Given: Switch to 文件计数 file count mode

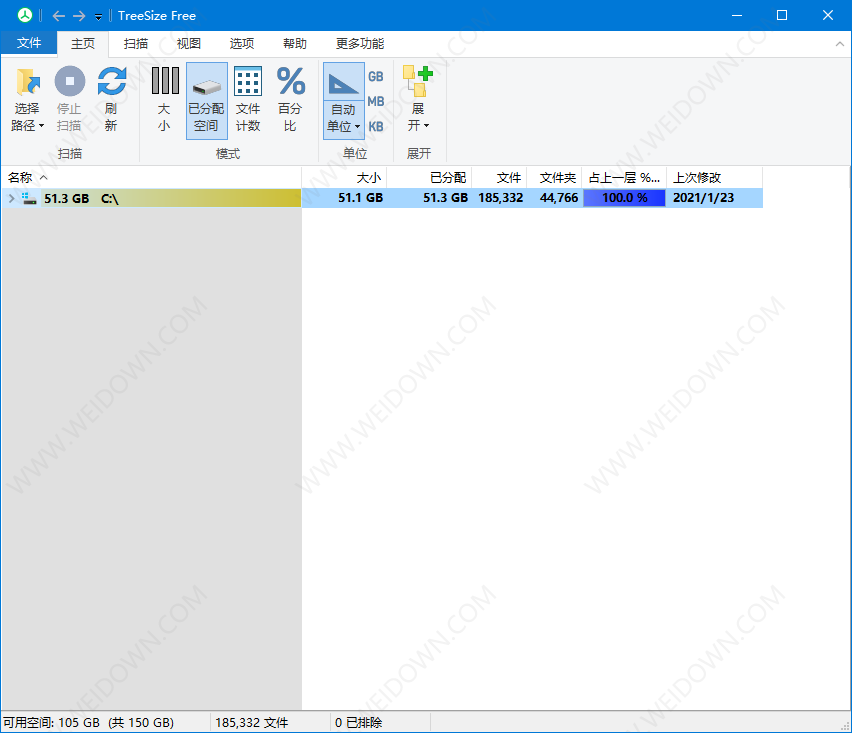Looking at the screenshot, I should (x=248, y=100).
